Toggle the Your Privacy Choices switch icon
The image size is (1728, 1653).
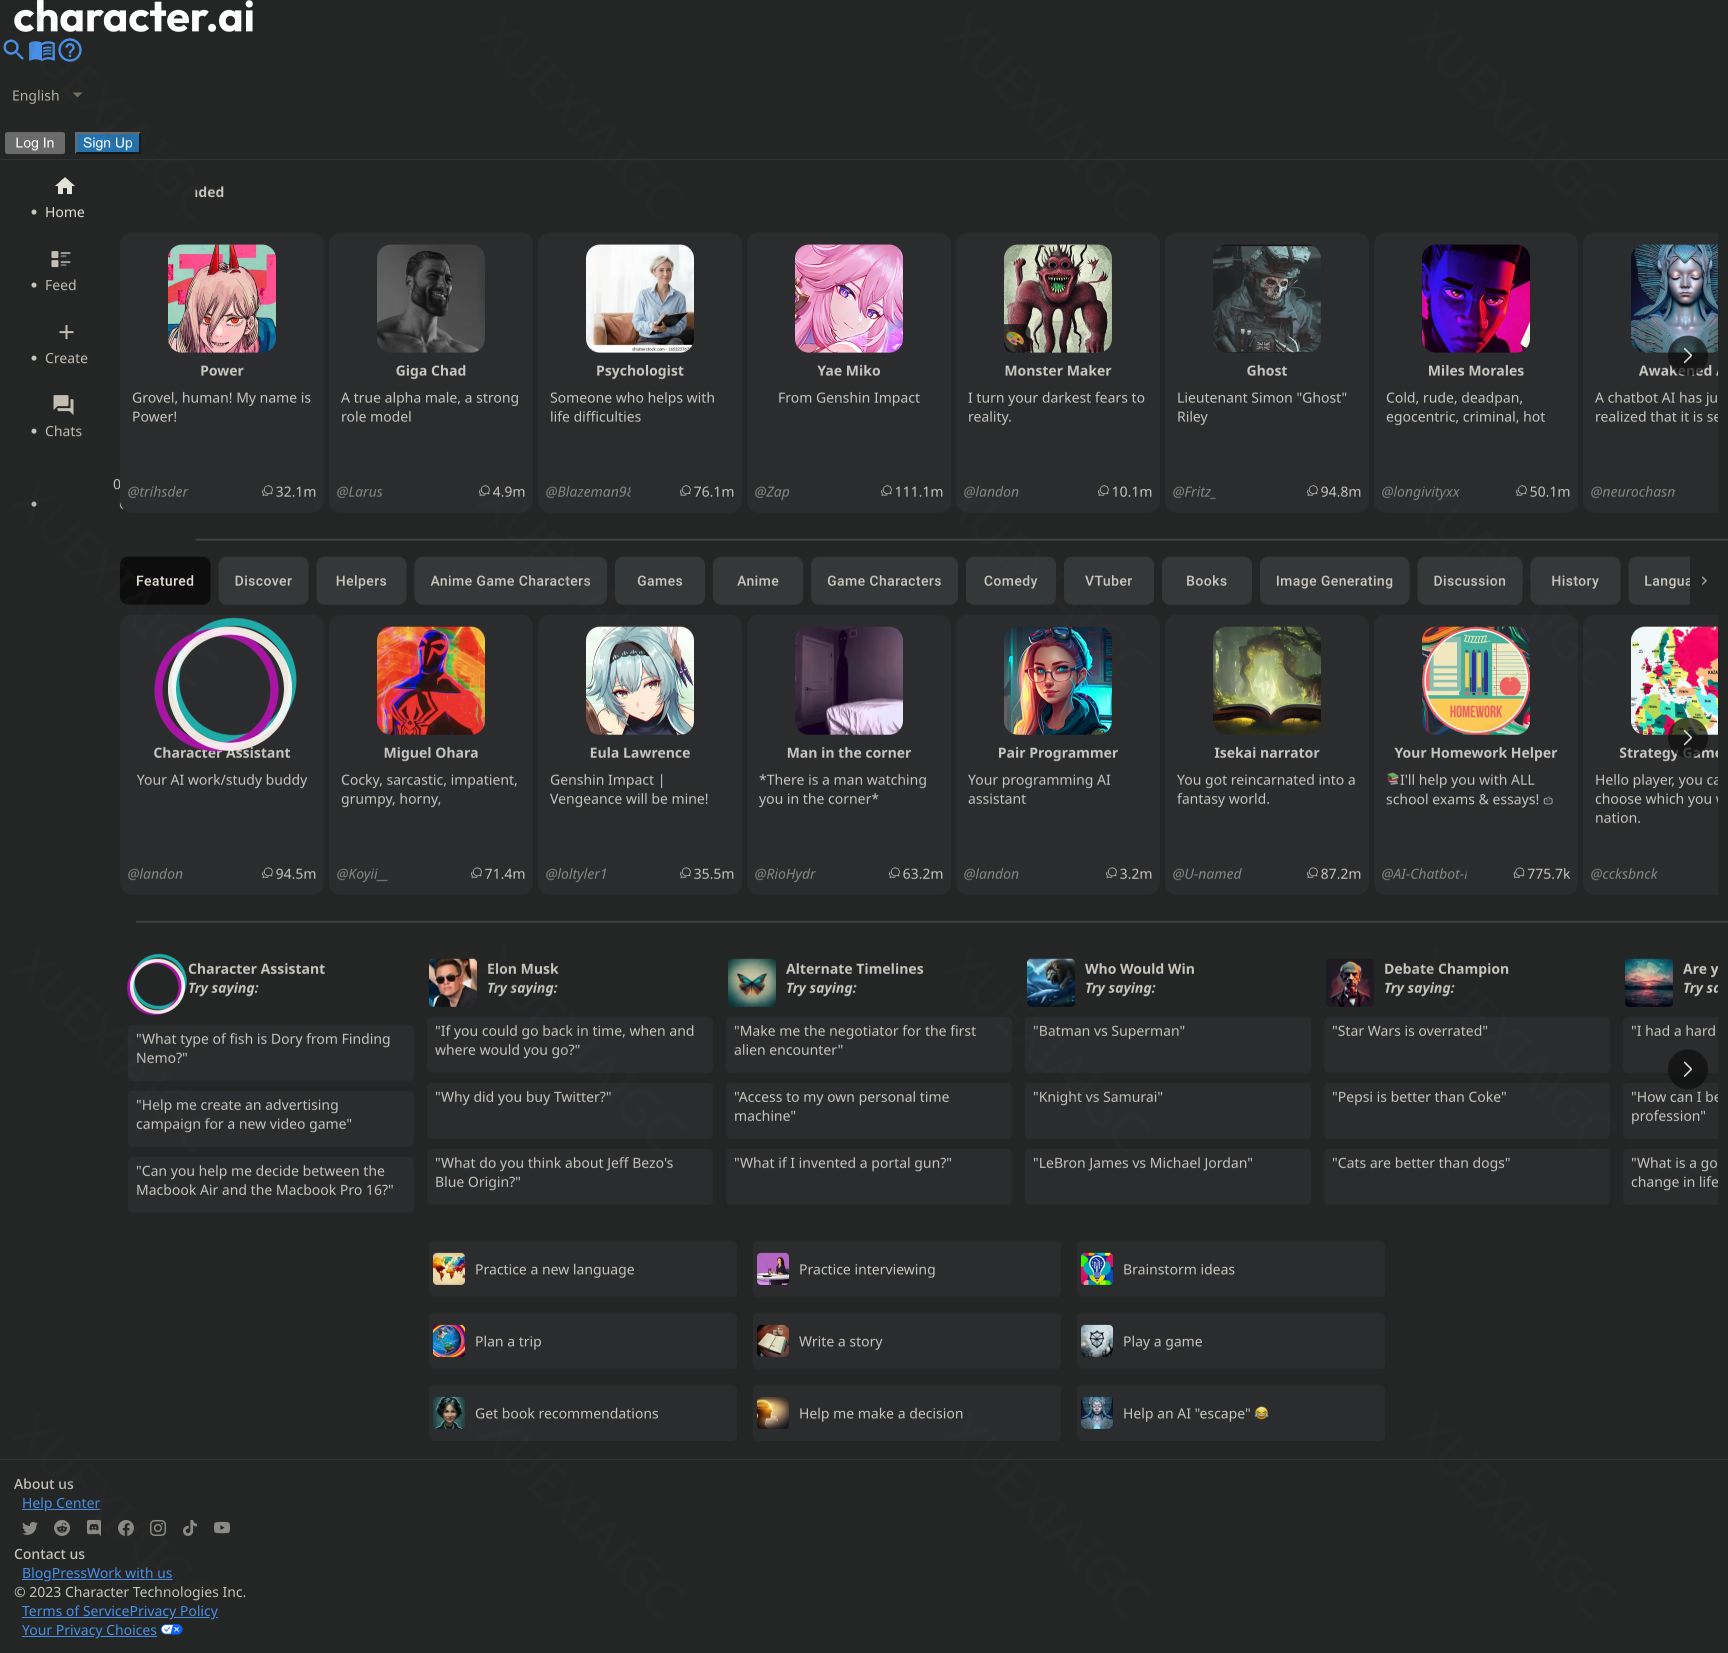click(172, 1629)
